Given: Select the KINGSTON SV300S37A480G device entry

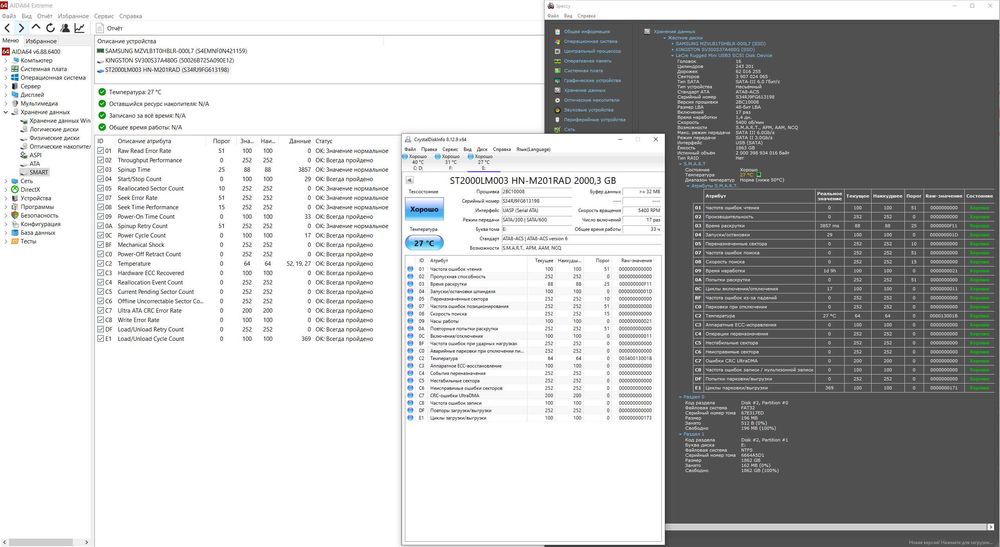Looking at the screenshot, I should click(165, 60).
